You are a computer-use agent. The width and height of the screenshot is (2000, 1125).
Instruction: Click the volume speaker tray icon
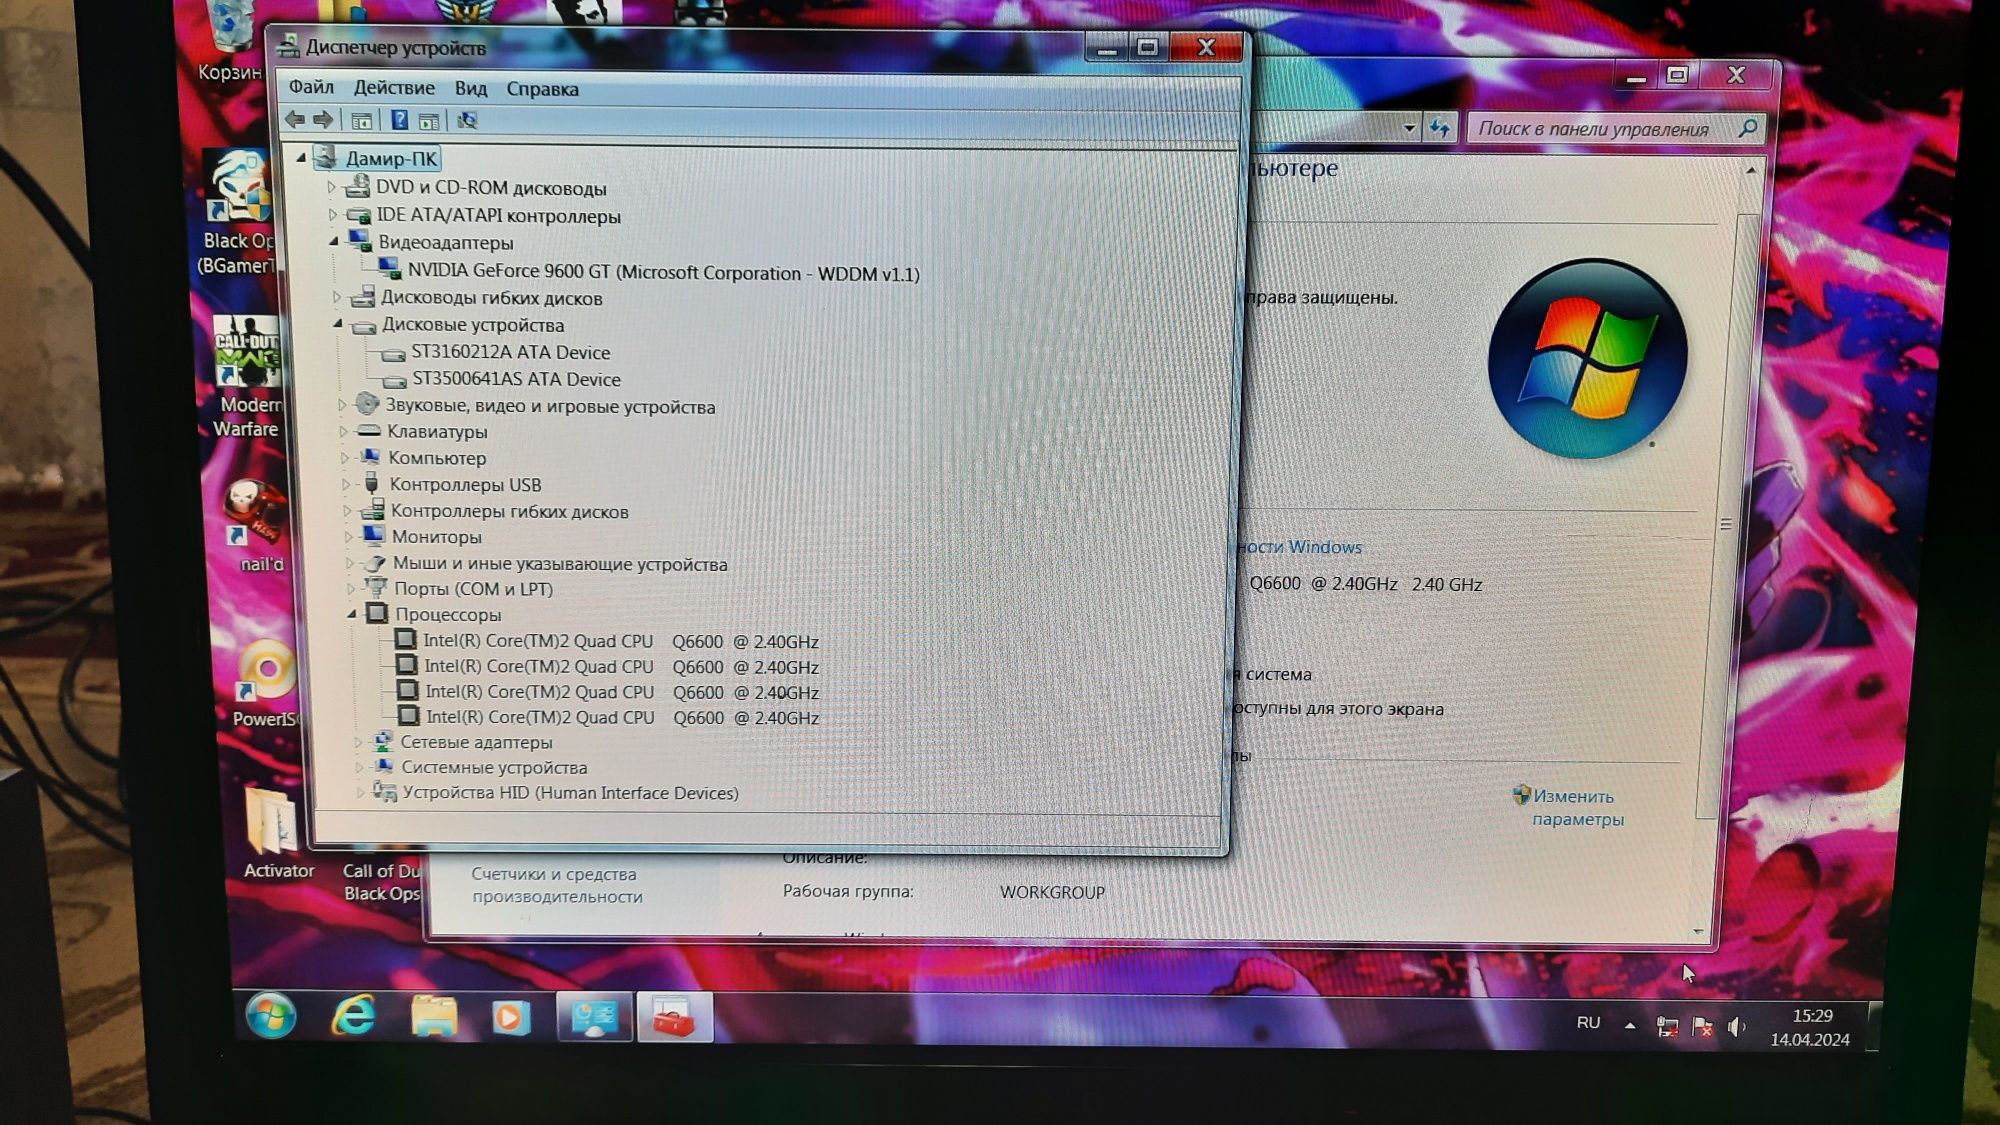pos(1737,1027)
